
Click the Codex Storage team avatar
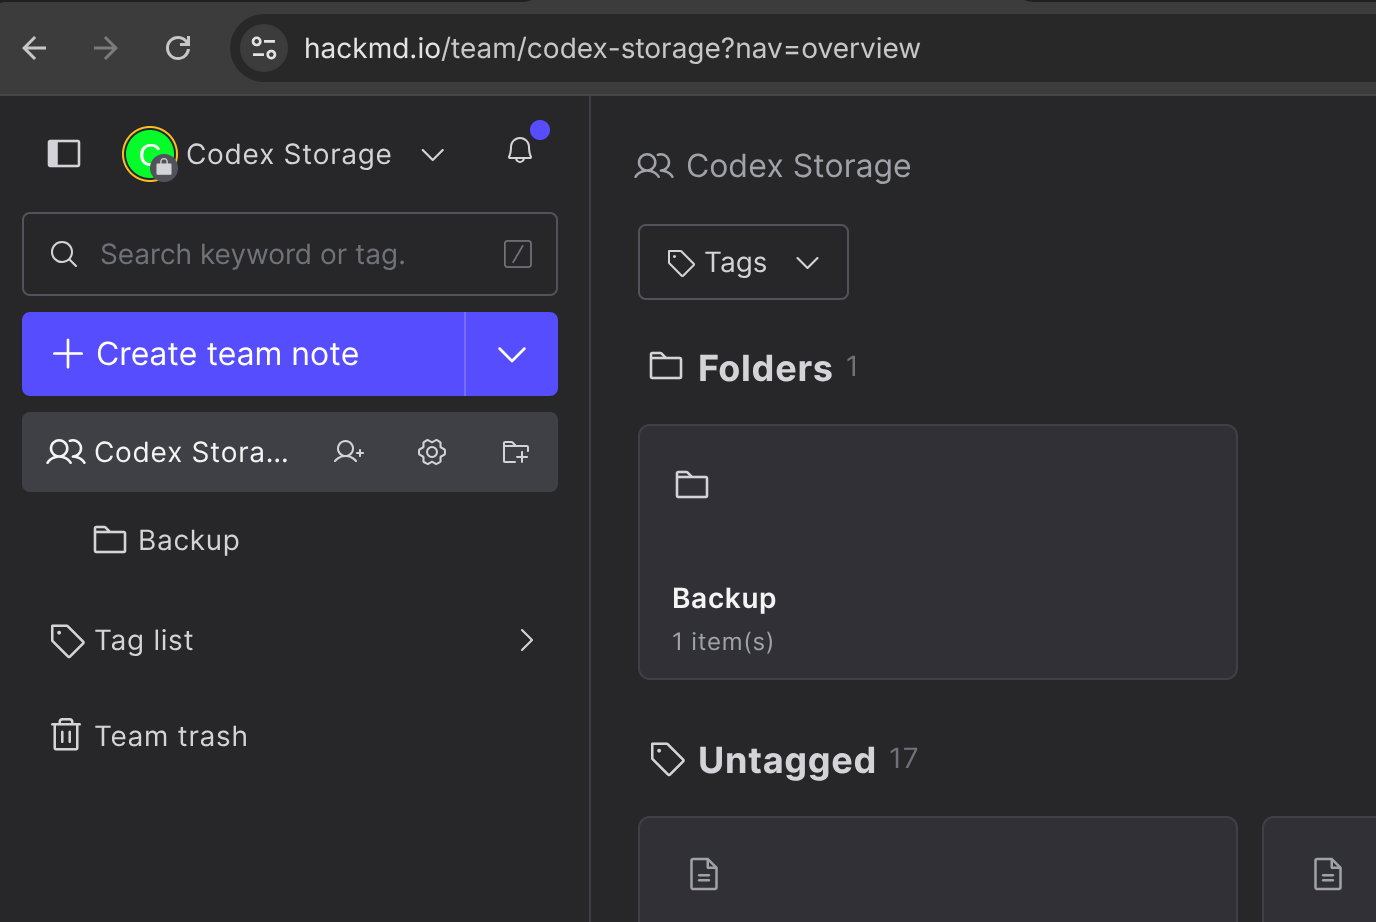tap(150, 154)
